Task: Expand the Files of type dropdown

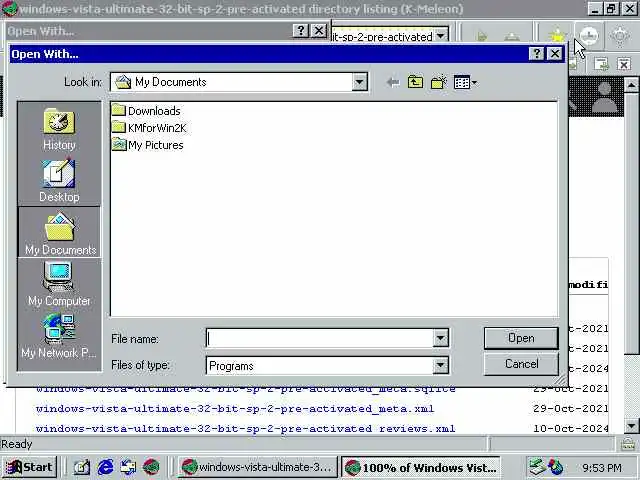Action: [x=440, y=366]
